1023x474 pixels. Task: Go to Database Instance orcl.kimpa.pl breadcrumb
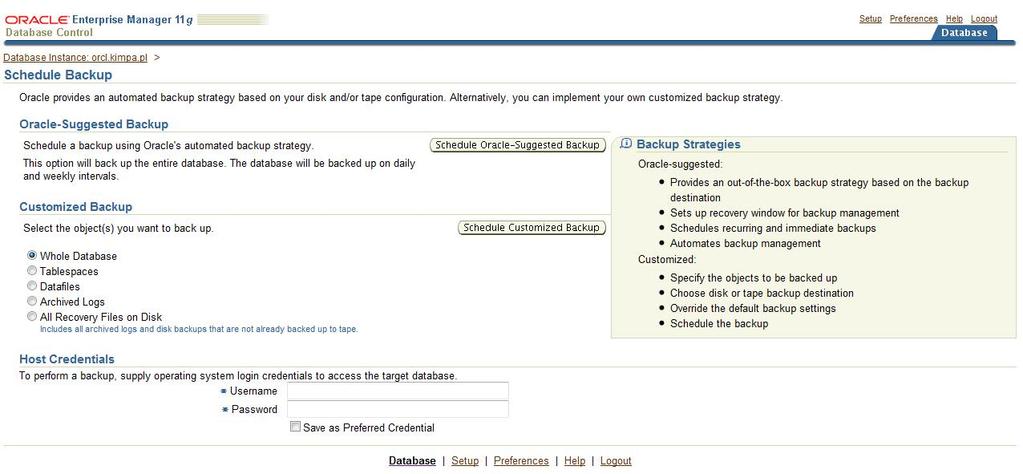[x=76, y=57]
